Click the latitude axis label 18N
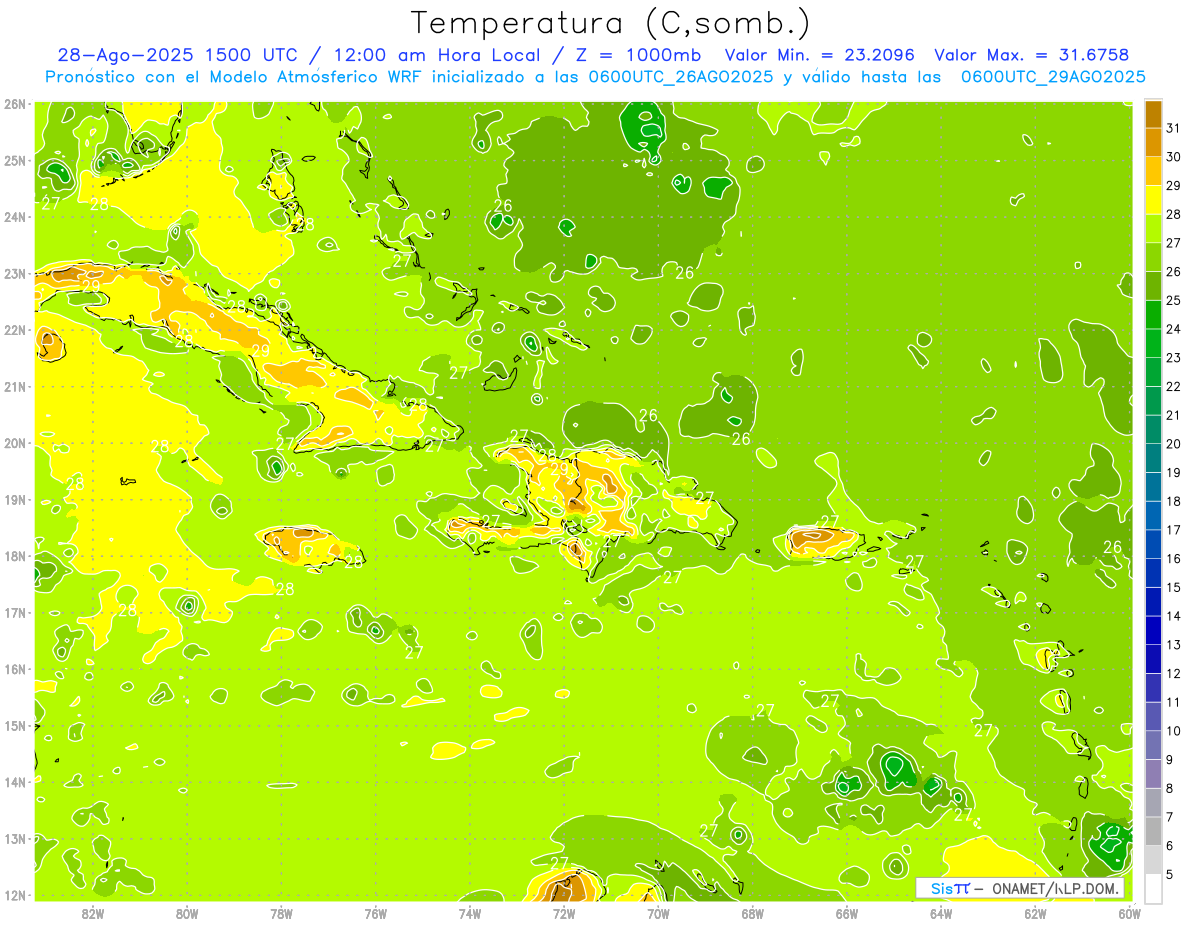This screenshot has width=1200, height=927. click(x=14, y=556)
